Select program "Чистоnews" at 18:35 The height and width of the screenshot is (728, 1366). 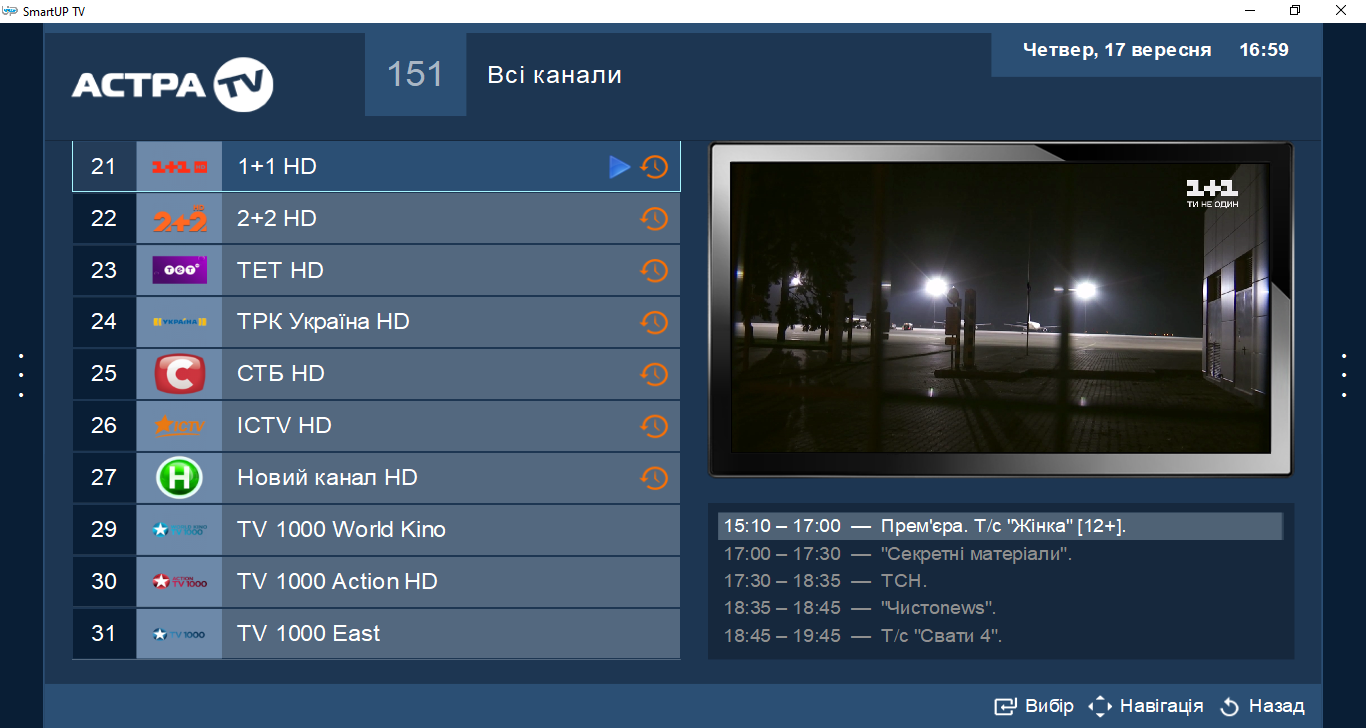[860, 608]
